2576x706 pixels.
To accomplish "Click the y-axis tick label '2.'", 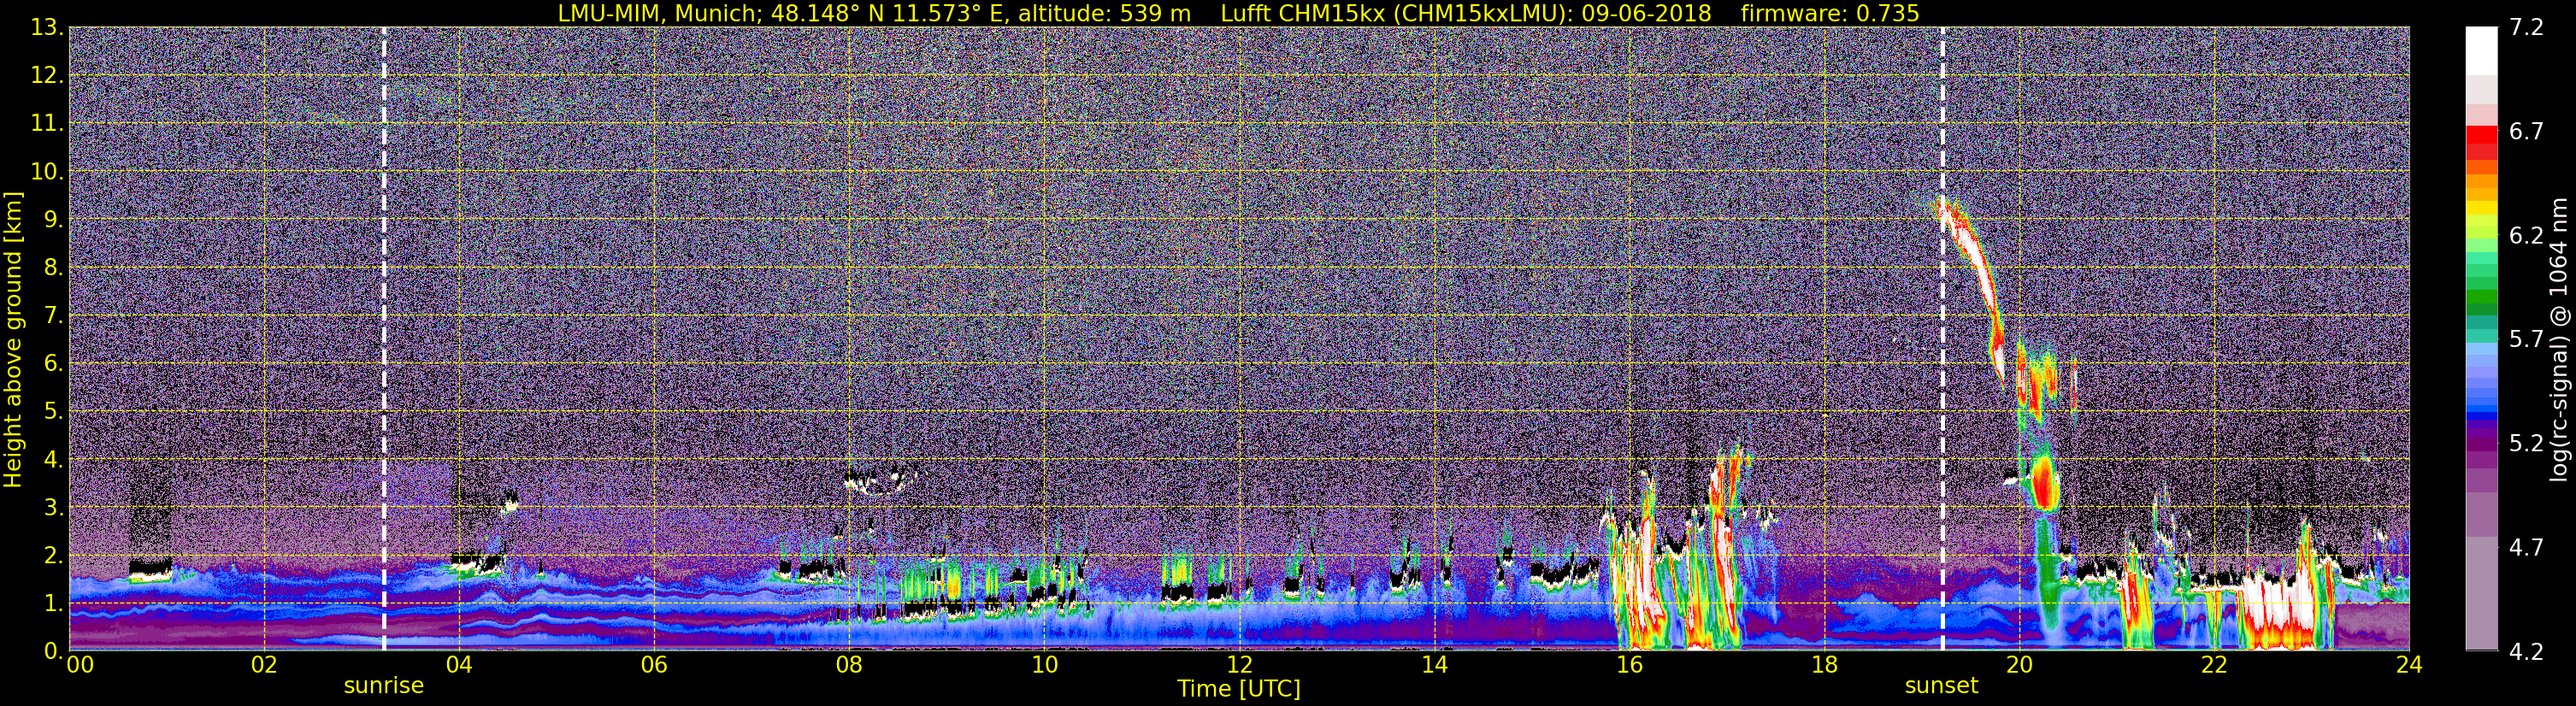I will pyautogui.click(x=54, y=555).
